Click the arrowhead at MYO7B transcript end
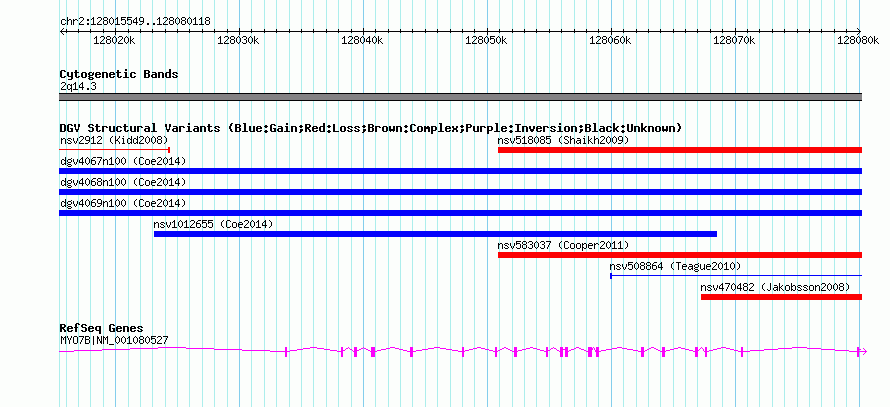890x407 pixels. pyautogui.click(x=864, y=352)
